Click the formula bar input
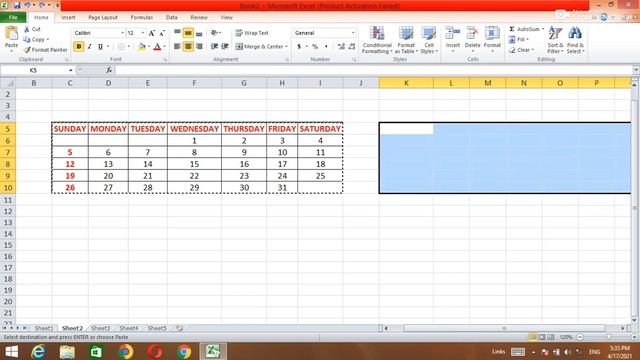This screenshot has width=640, height=360. (373, 70)
